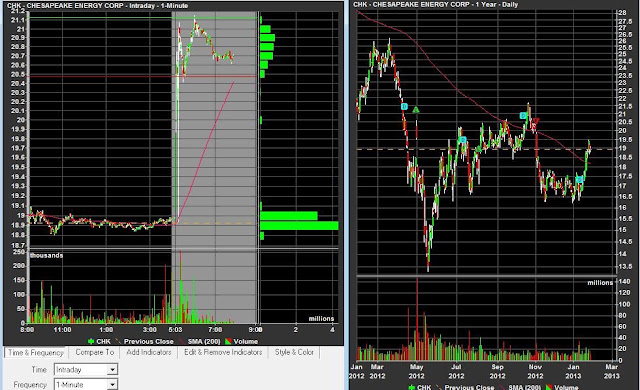Open the Frequency dropdown arrow showing 1-Minute
Screen dimensions: 640x390
[x=112, y=385]
